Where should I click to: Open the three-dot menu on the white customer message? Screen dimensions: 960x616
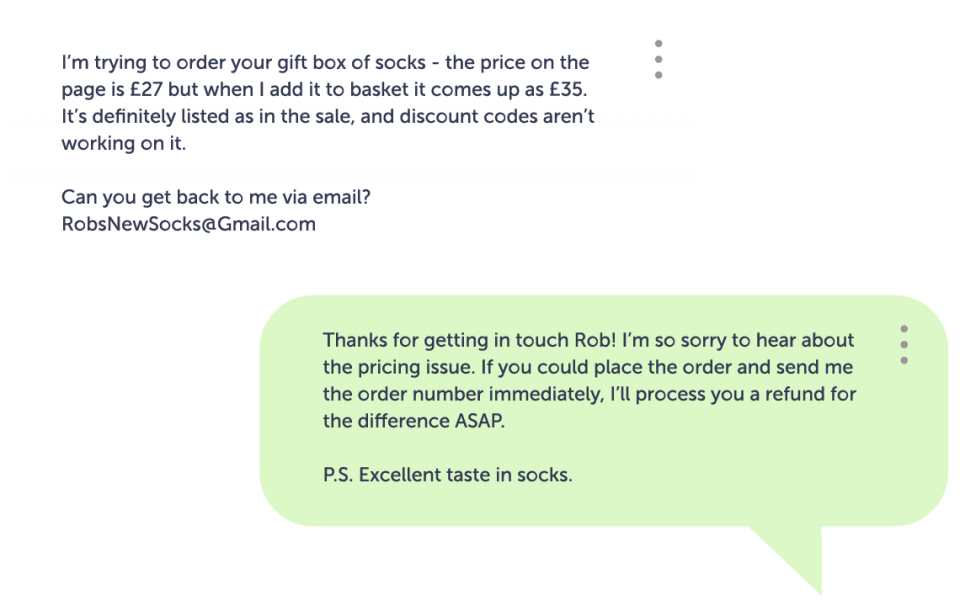658,59
